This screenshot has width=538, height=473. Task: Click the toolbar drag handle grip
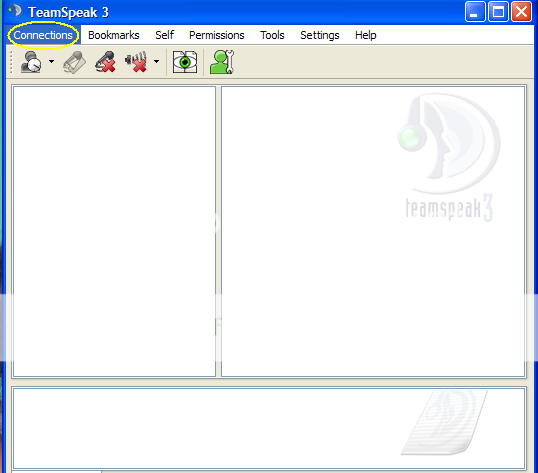pos(11,62)
